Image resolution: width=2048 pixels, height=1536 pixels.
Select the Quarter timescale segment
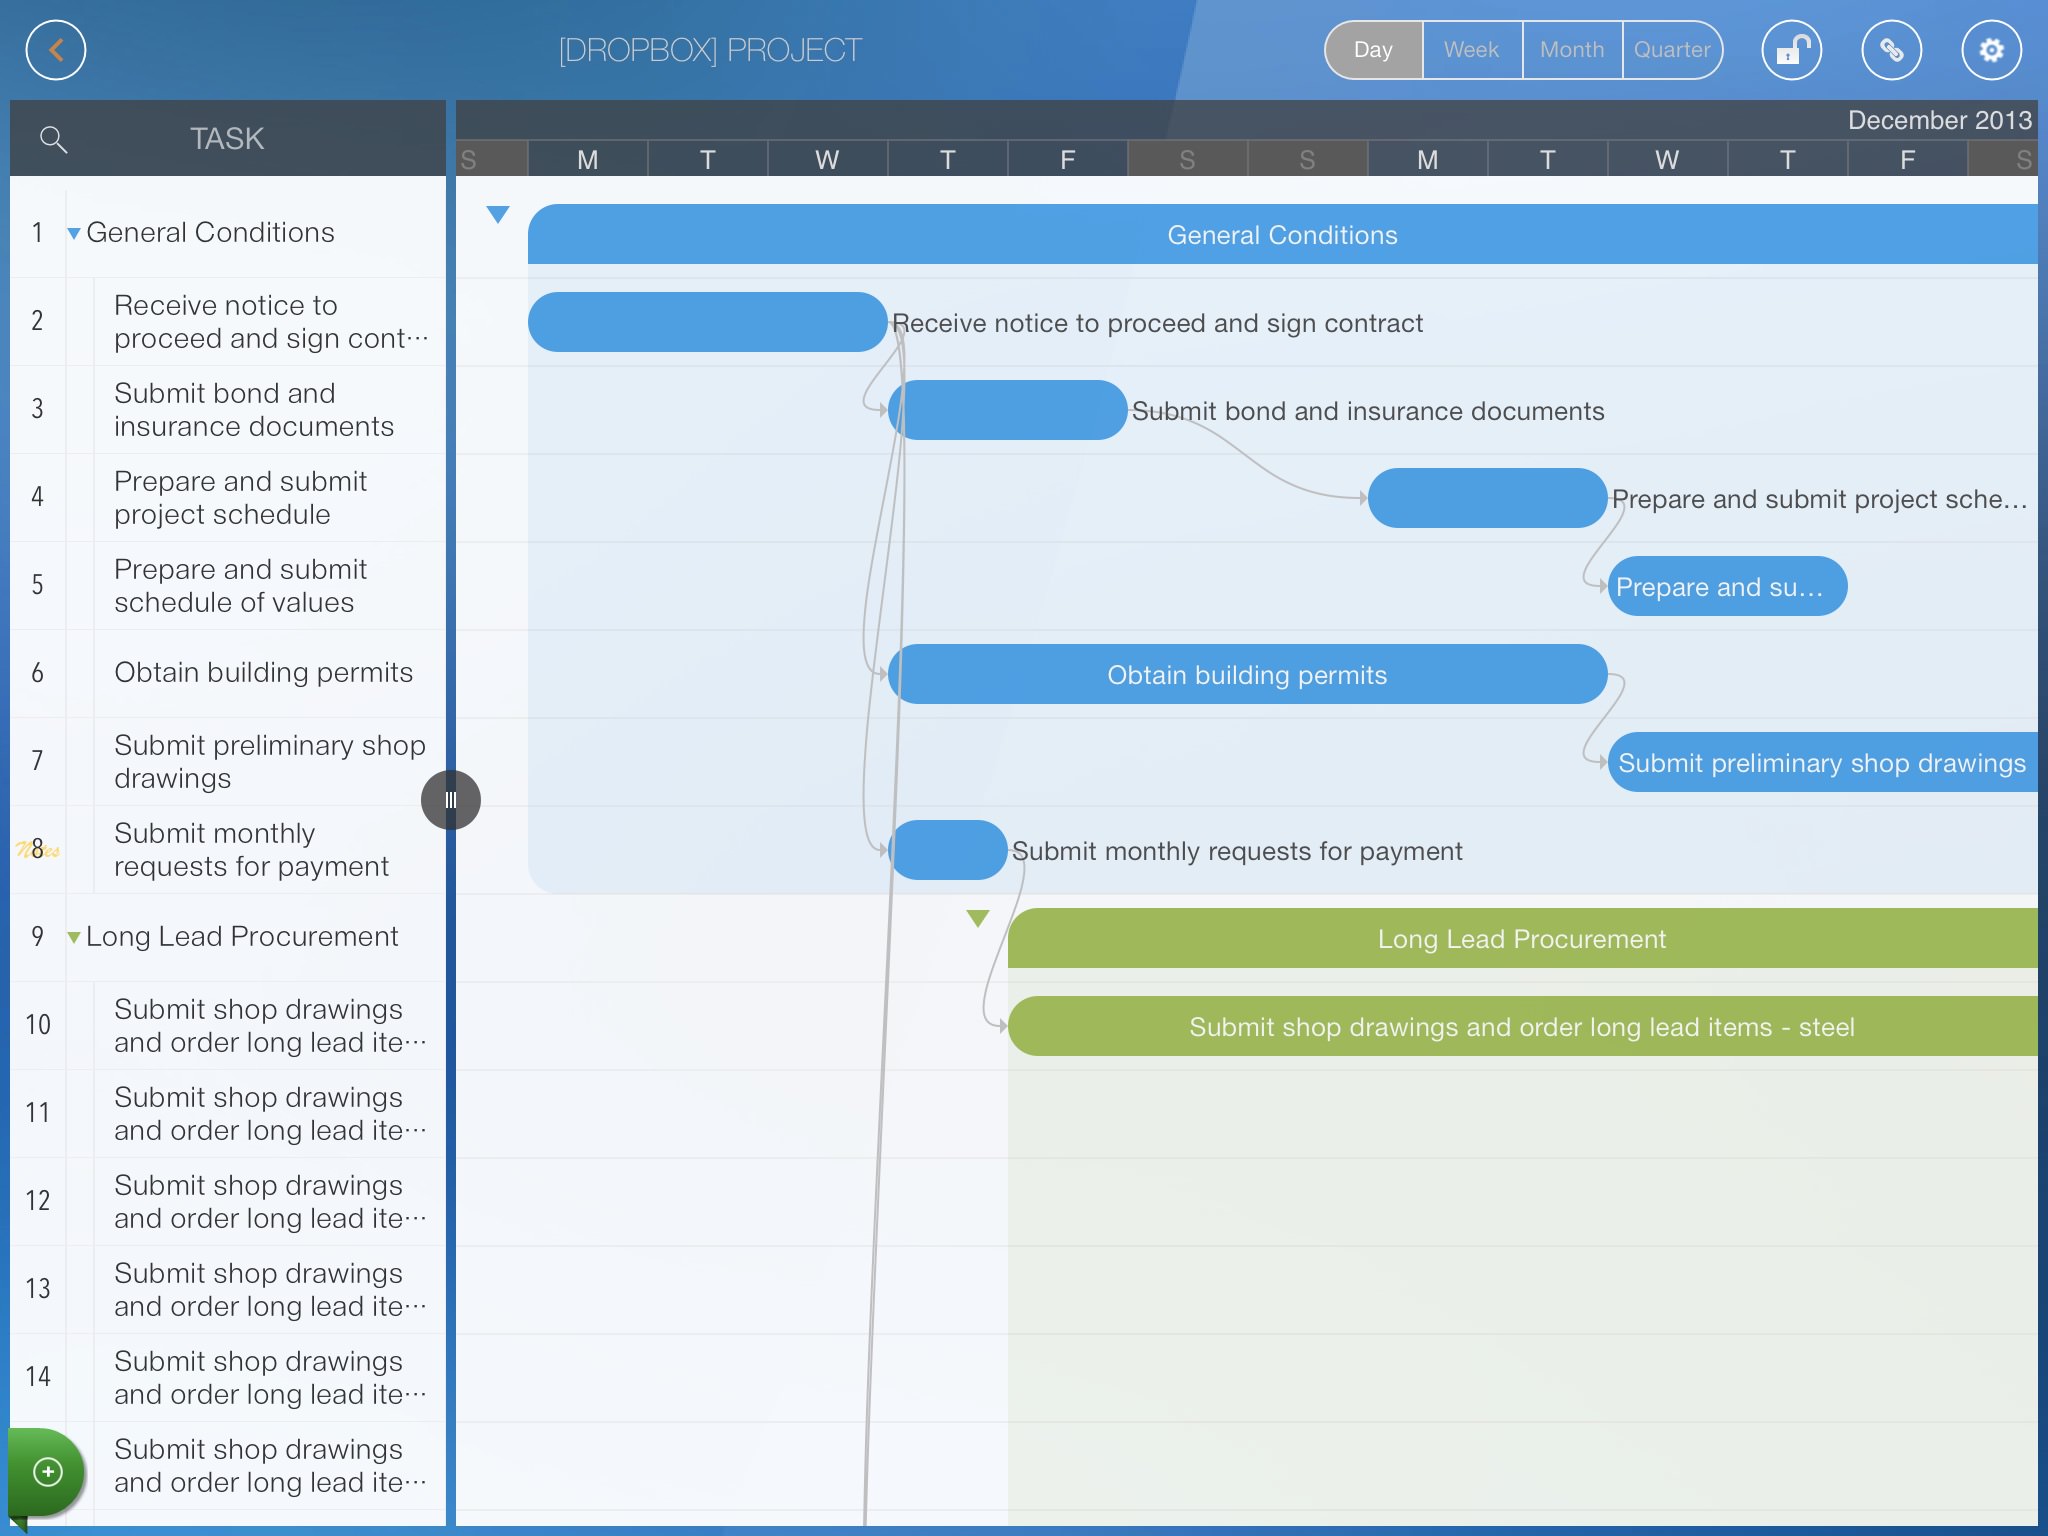(1671, 50)
